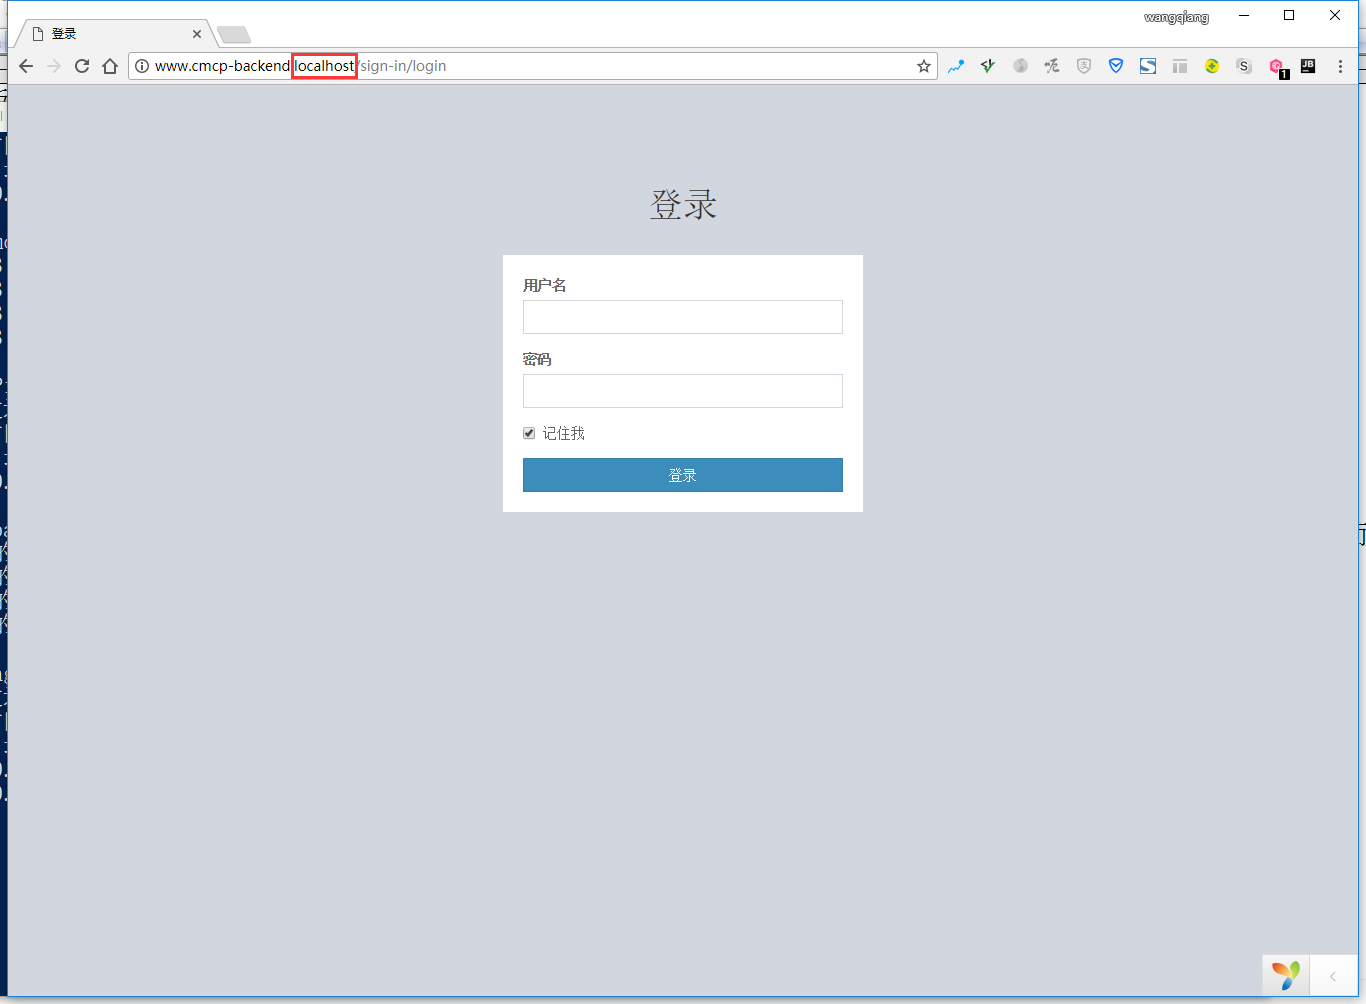Open the green checkmark code extension
The width and height of the screenshot is (1366, 1004).
point(988,66)
